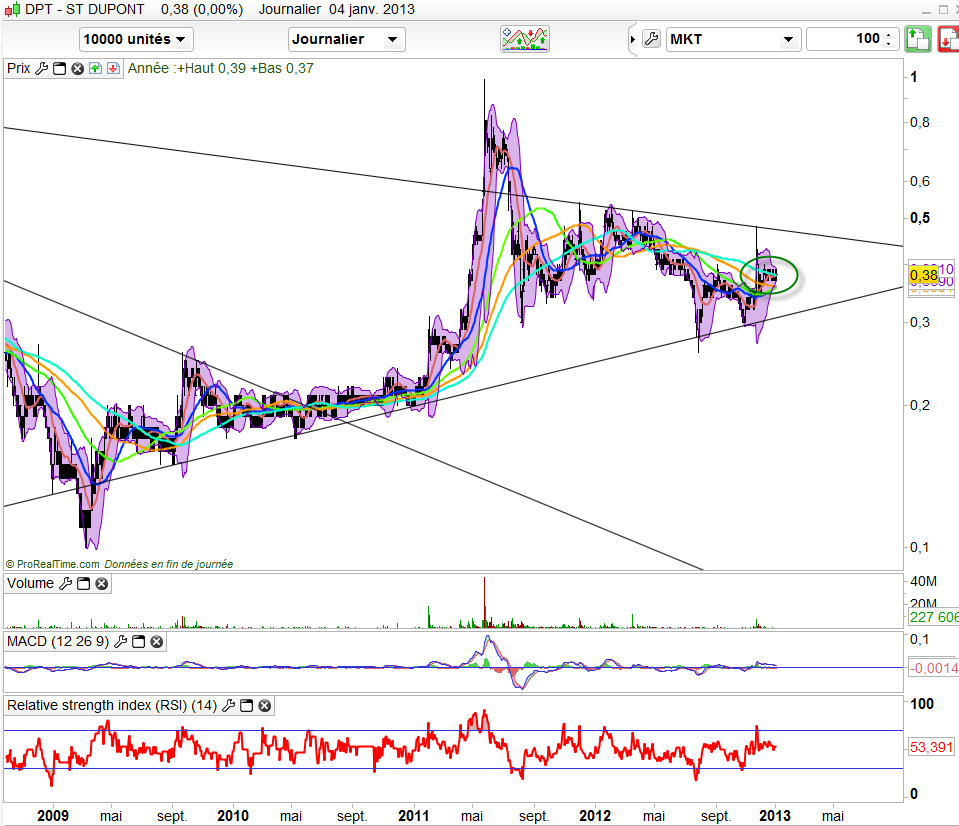This screenshot has height=826, width=959.
Task: Click the indicators chart icon in toolbar
Action: tap(526, 39)
